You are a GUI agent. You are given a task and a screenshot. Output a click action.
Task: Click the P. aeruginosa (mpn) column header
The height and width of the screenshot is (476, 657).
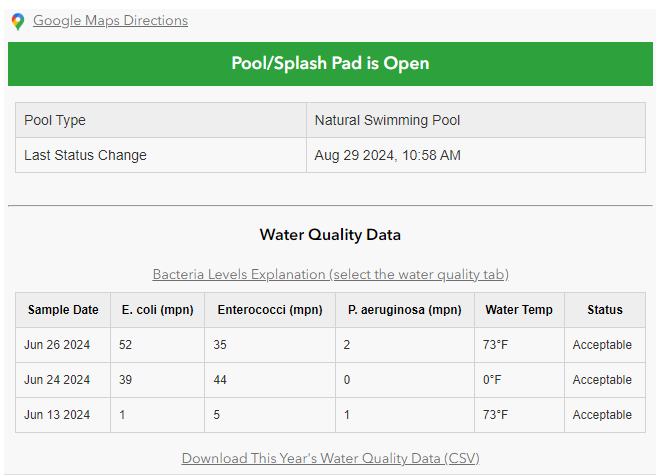[x=404, y=310]
